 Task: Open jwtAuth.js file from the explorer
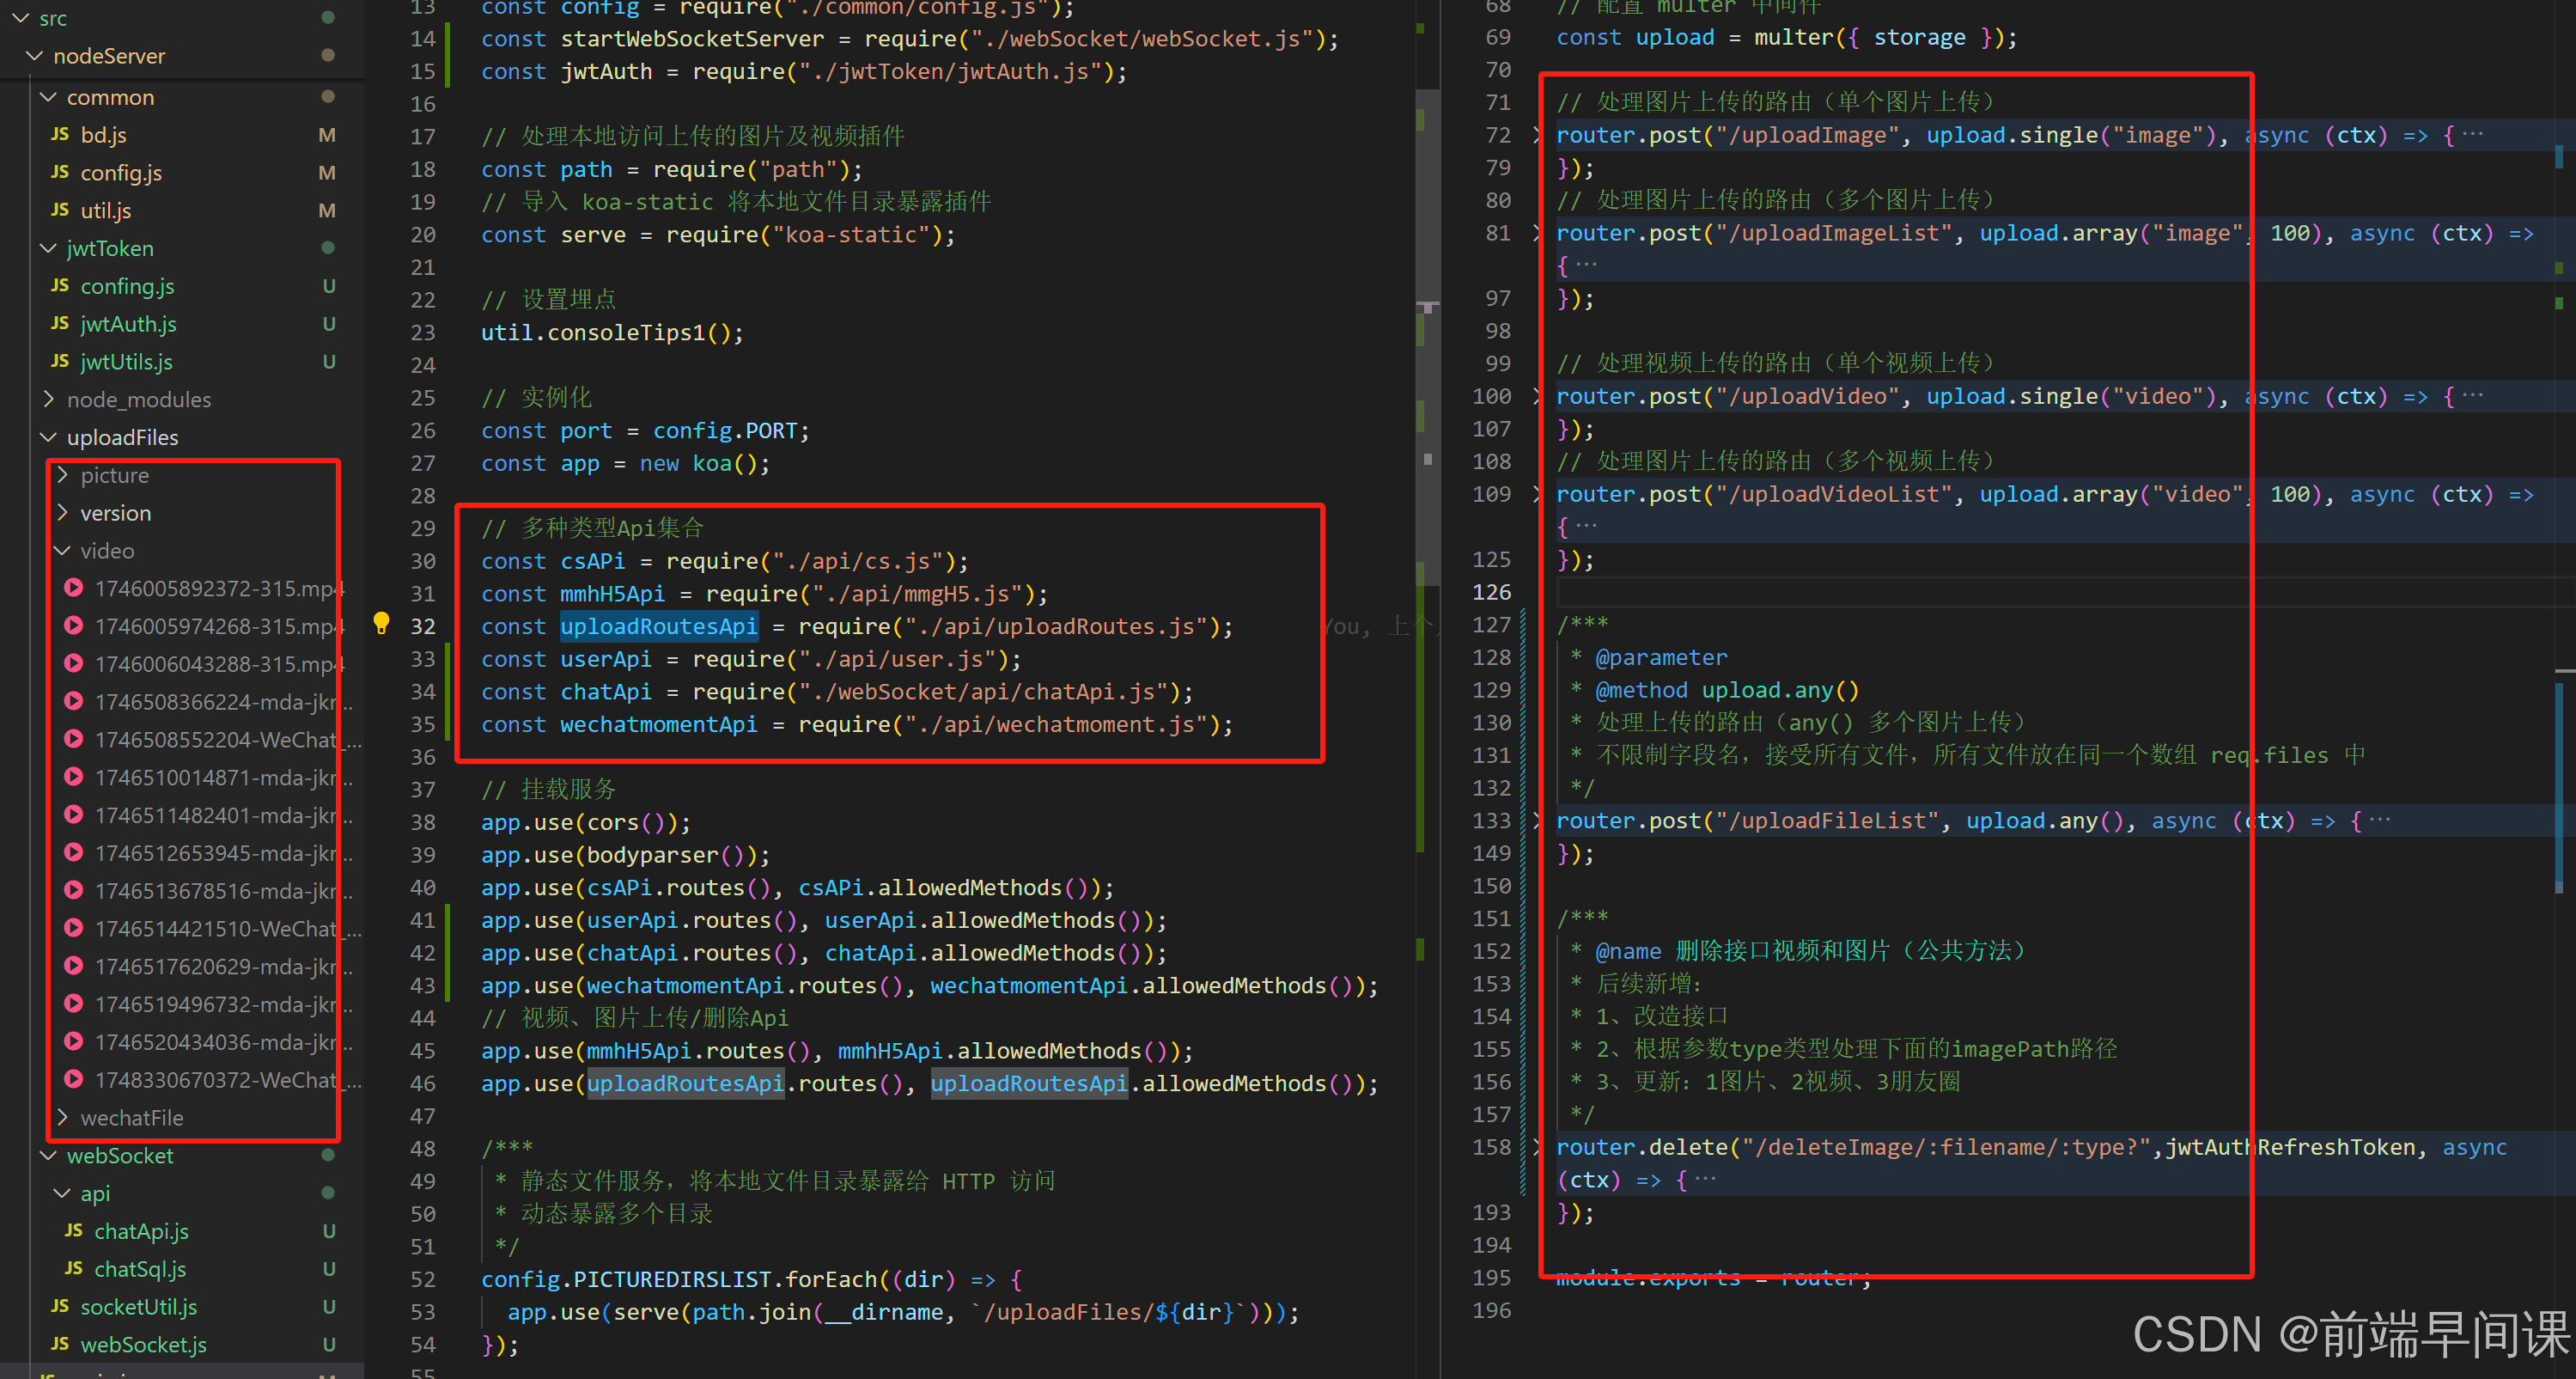click(x=128, y=324)
